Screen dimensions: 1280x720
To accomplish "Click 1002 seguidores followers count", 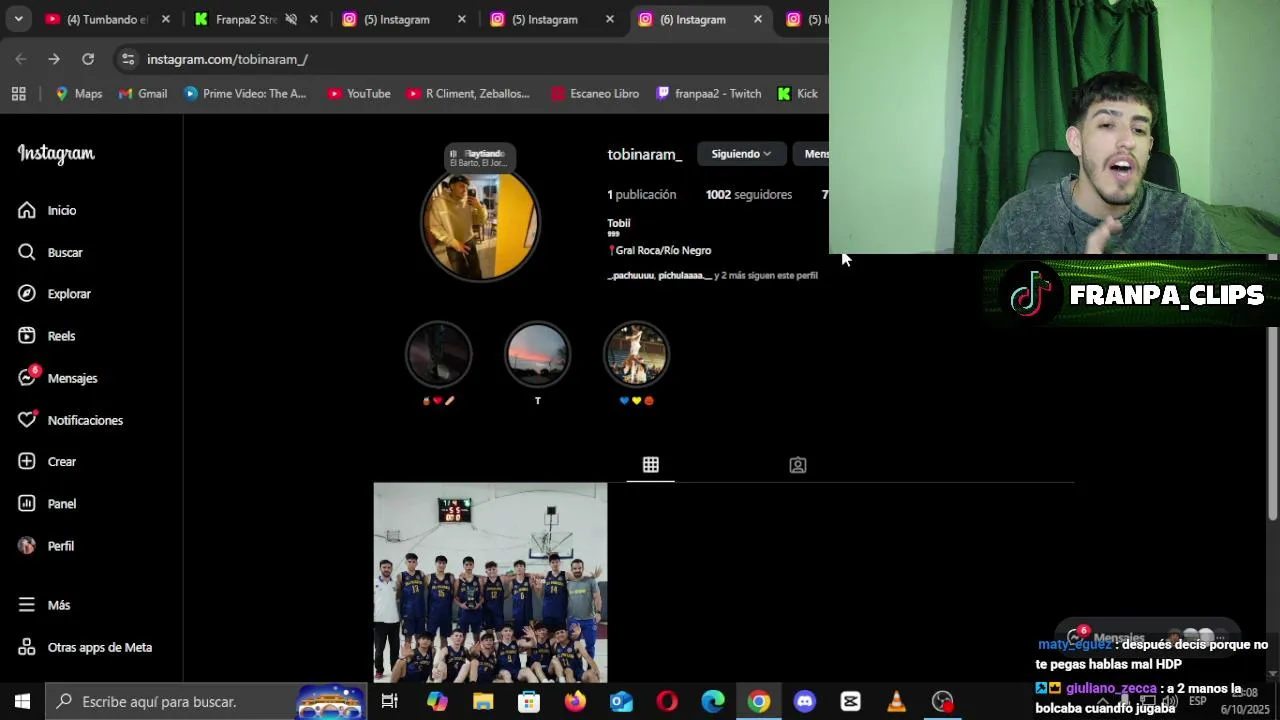I will (749, 195).
